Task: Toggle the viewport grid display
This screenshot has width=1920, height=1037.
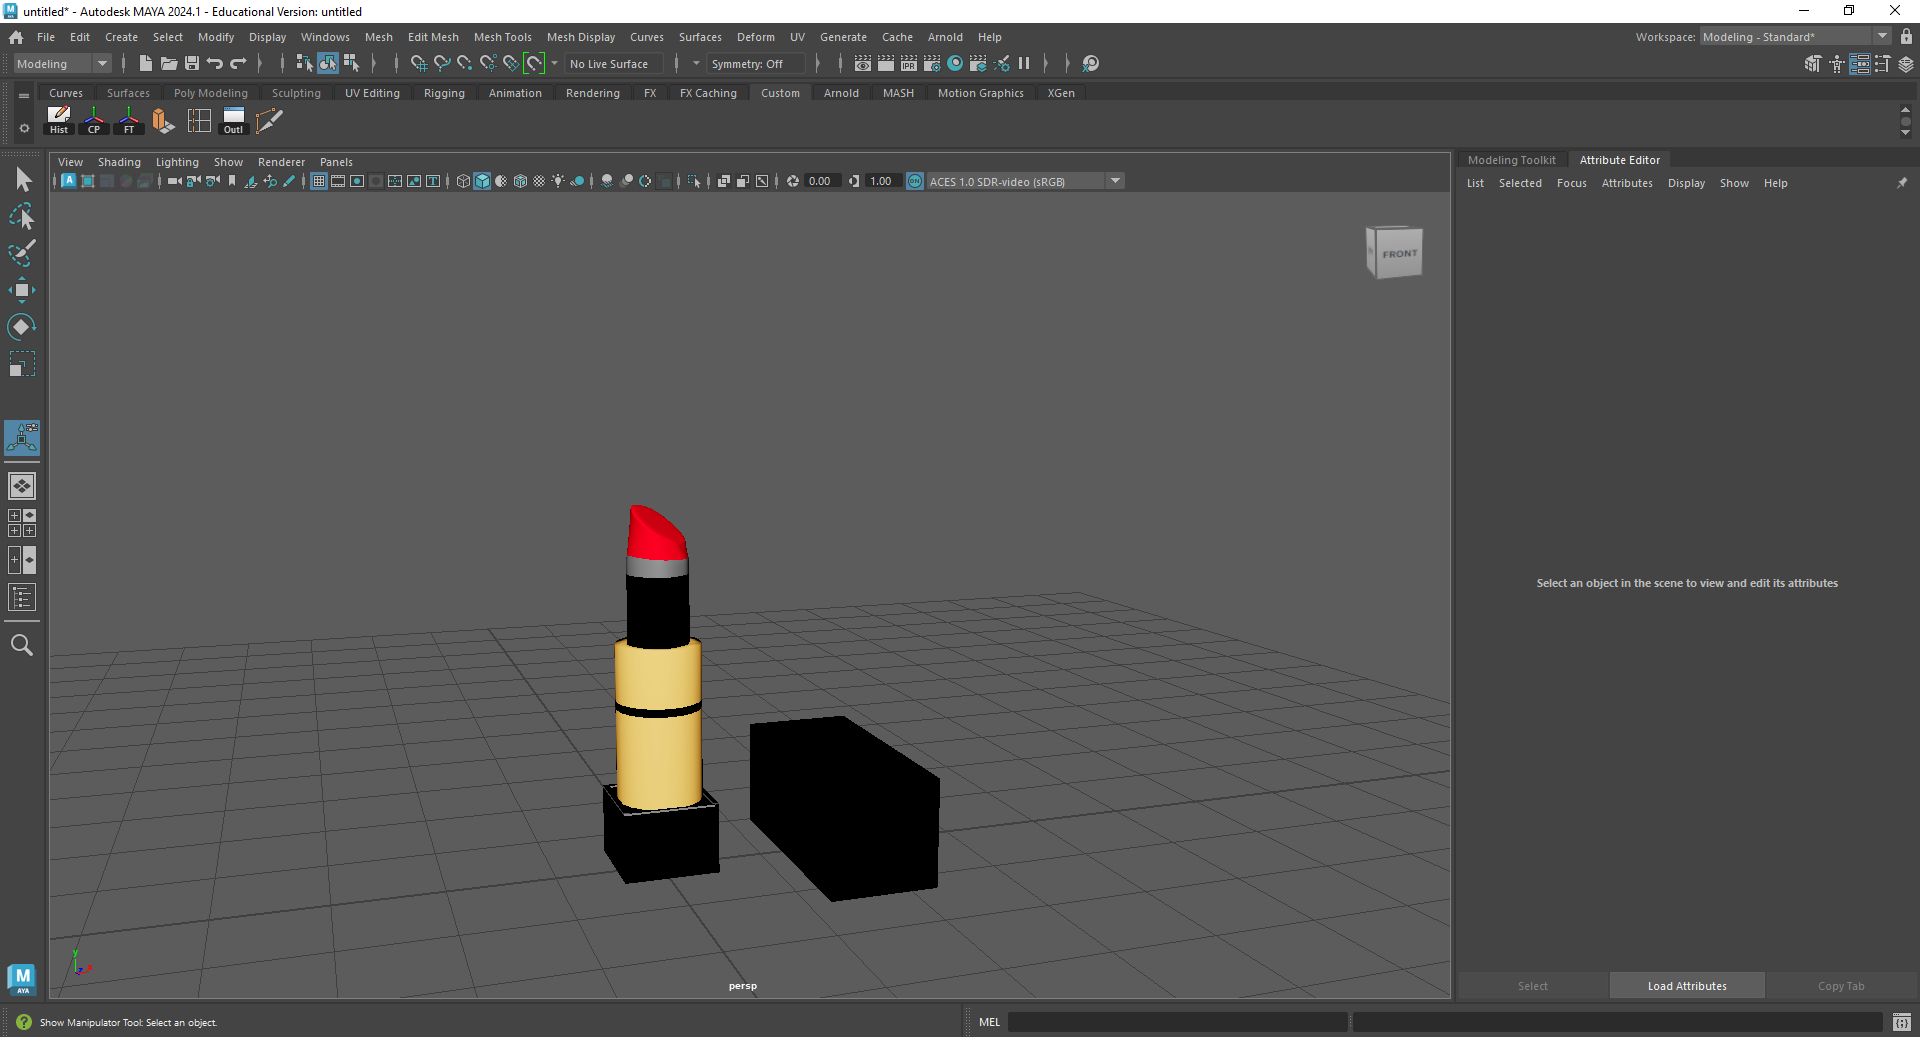Action: [318, 181]
